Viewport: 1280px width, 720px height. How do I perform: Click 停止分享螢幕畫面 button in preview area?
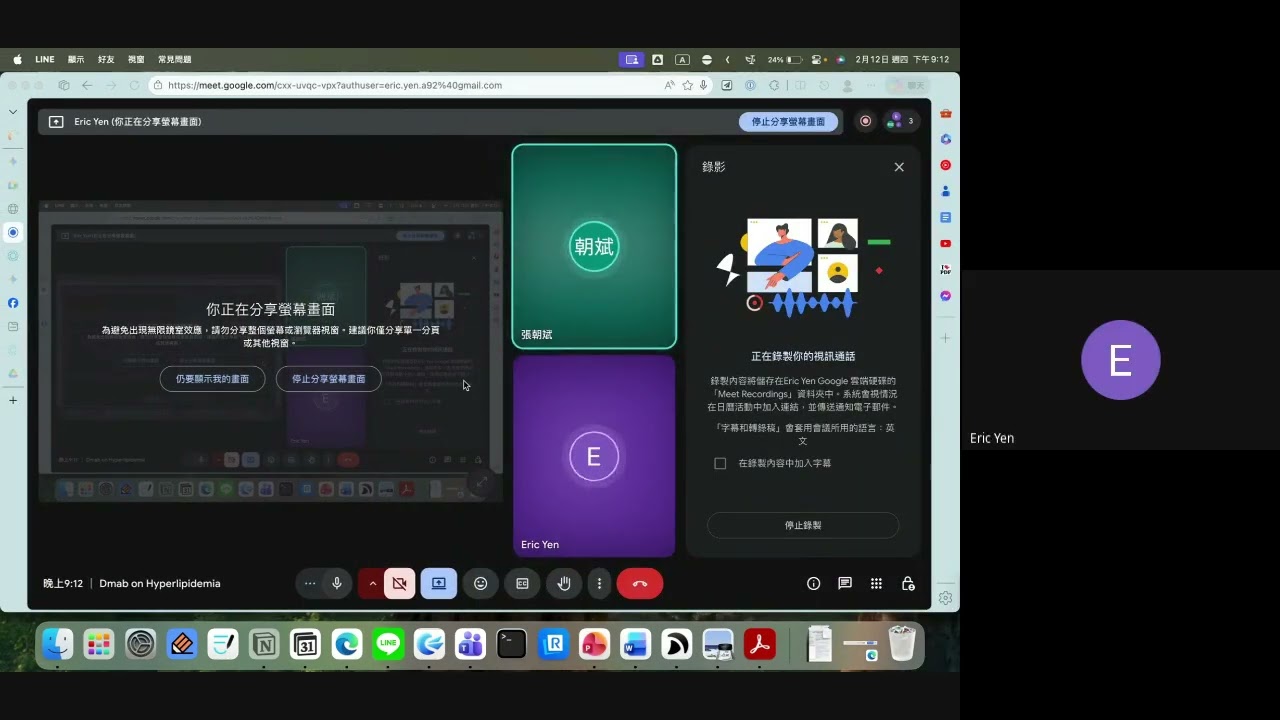pos(328,379)
